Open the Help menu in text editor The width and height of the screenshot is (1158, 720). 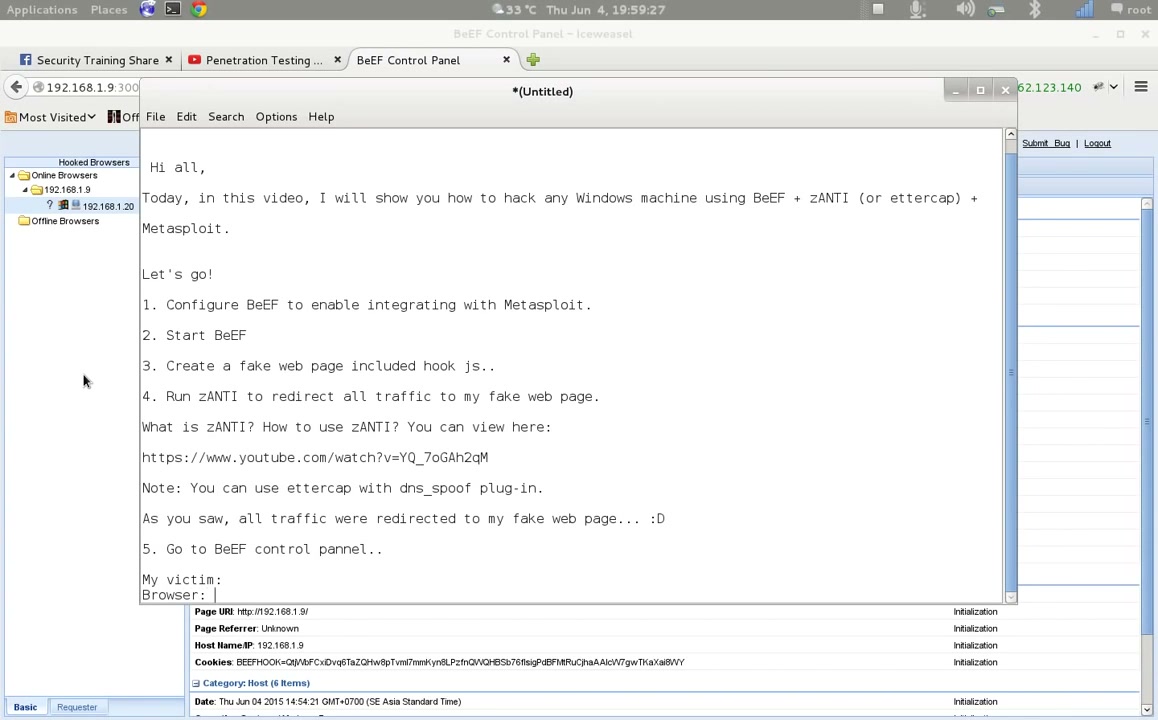click(321, 117)
